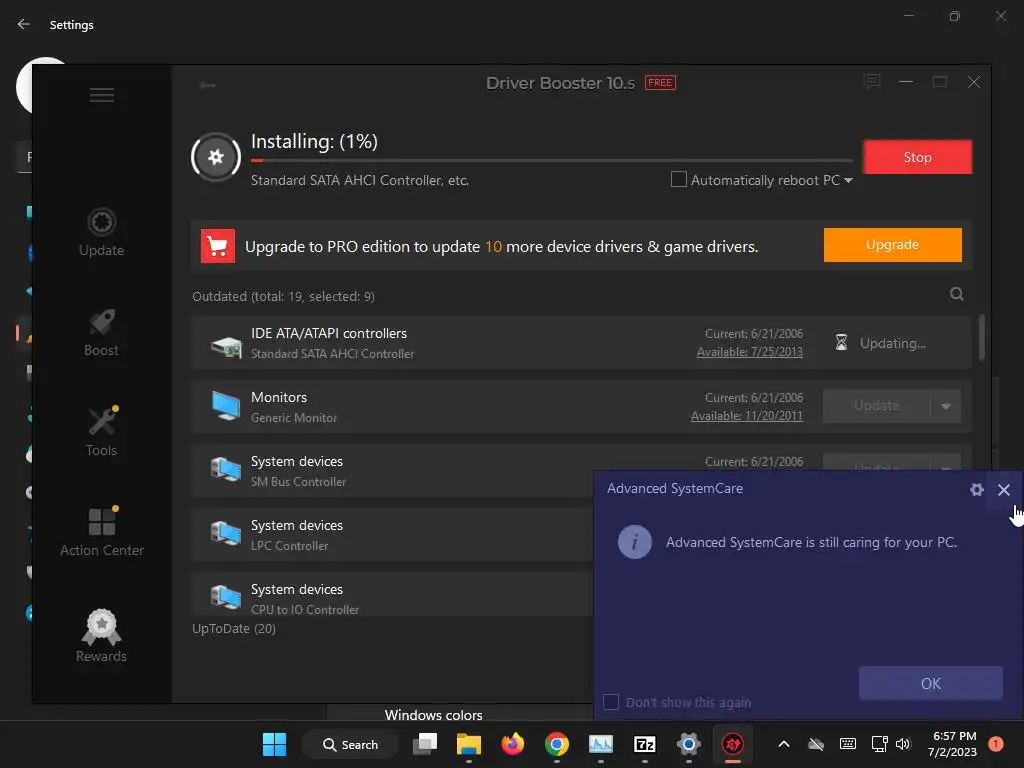This screenshot has width=1024, height=768.
Task: Open Settings gear from taskbar
Action: (x=688, y=744)
